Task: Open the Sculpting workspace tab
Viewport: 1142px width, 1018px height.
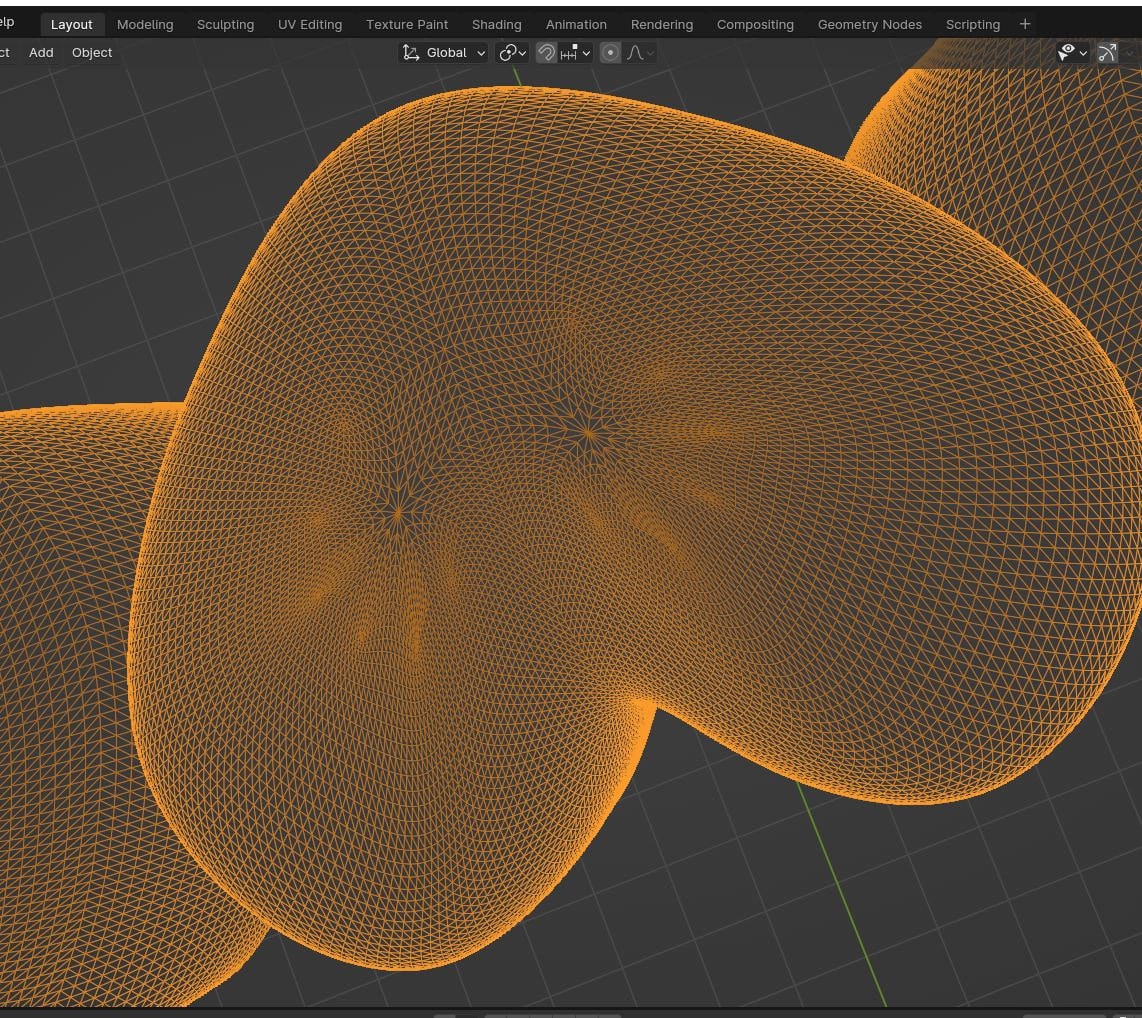Action: [225, 25]
